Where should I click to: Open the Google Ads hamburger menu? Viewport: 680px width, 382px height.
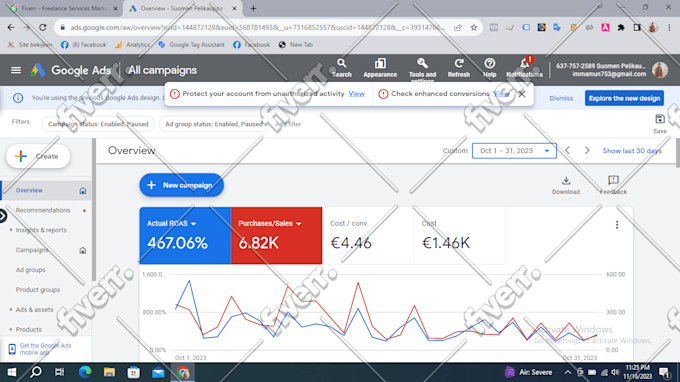pyautogui.click(x=16, y=70)
